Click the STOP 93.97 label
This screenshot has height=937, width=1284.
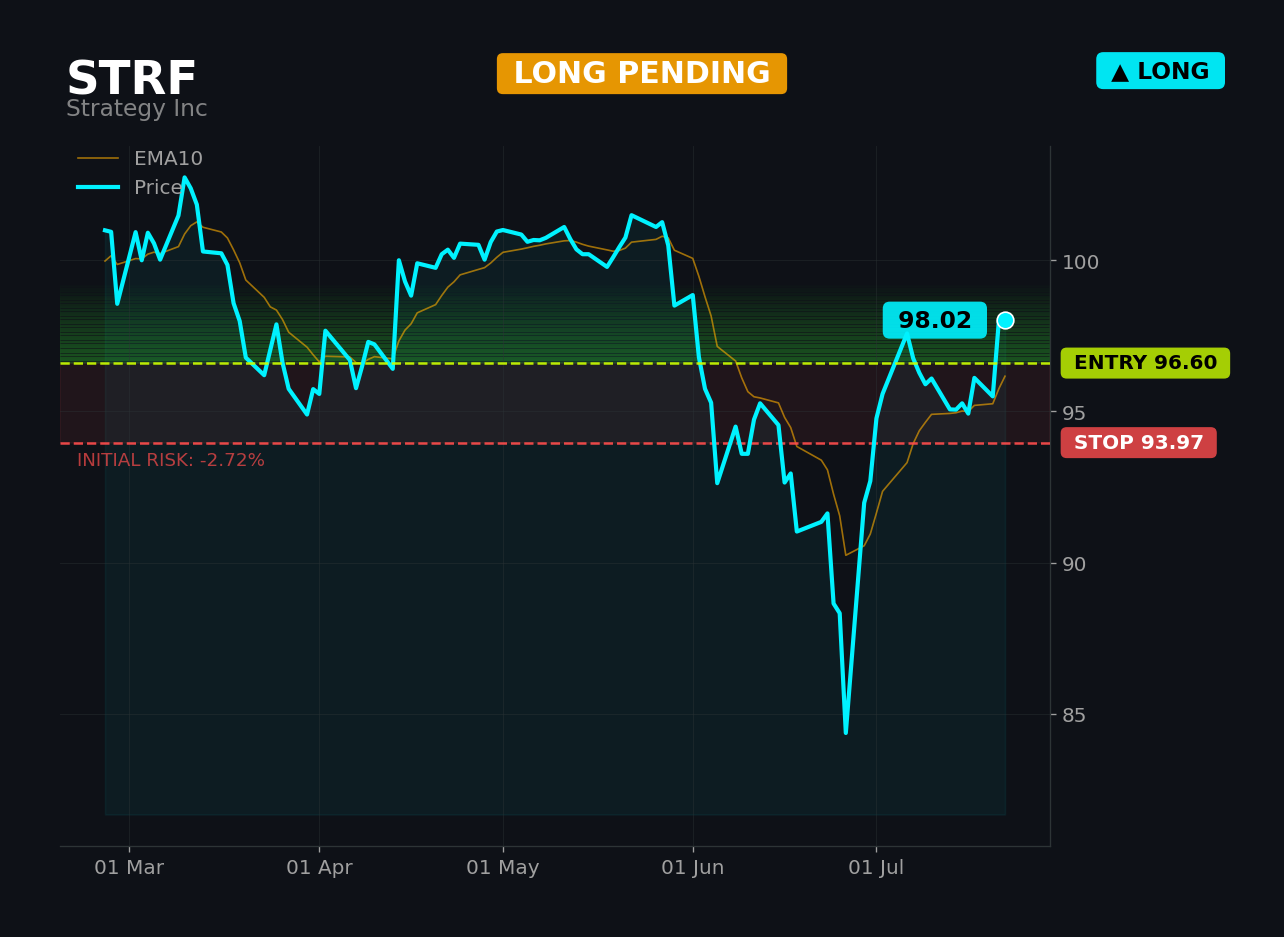point(1139,443)
